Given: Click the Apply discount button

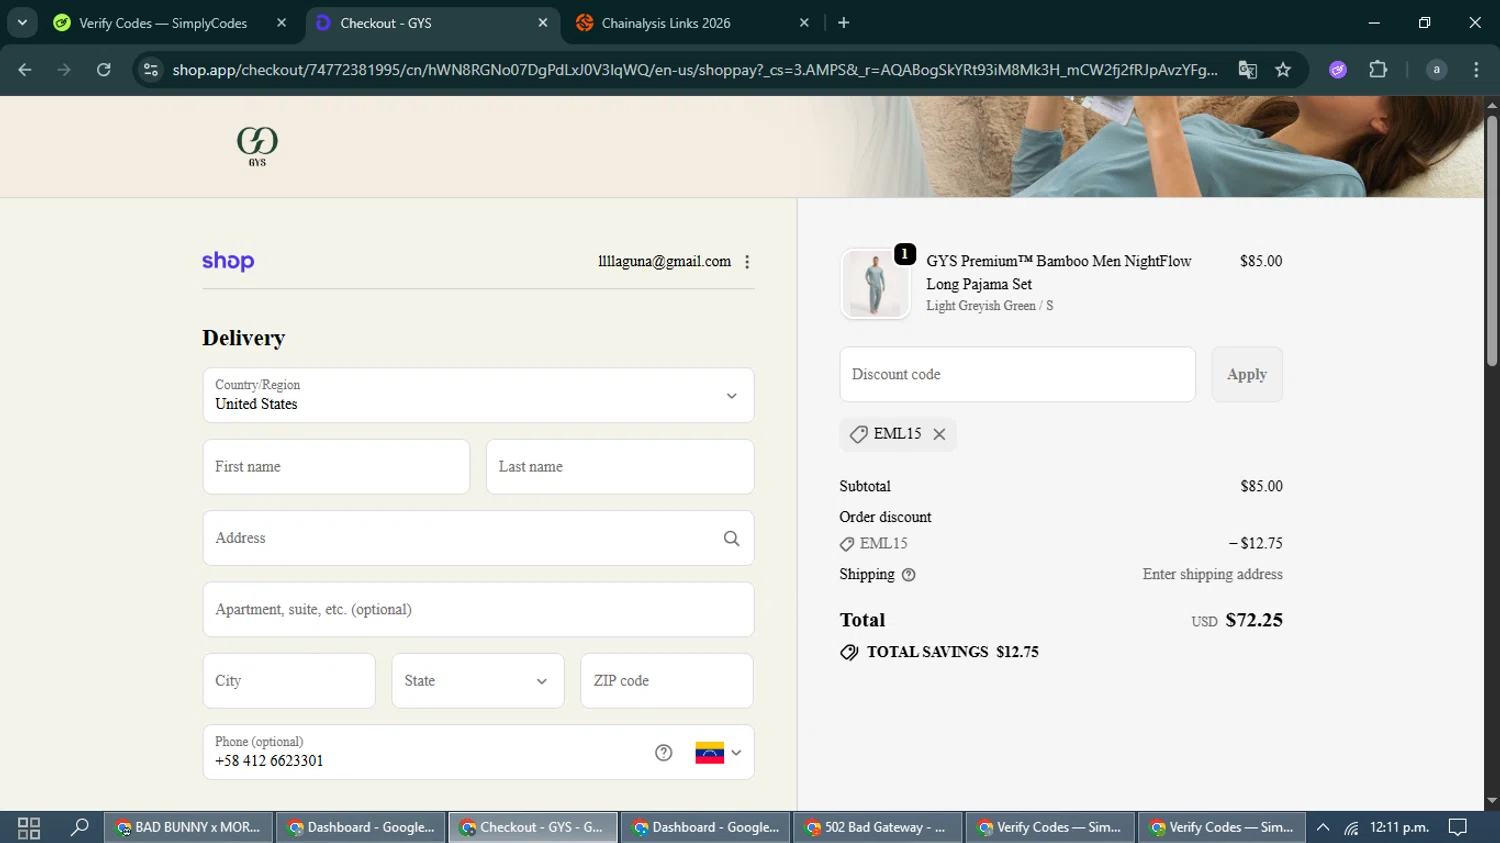Looking at the screenshot, I should 1247,375.
